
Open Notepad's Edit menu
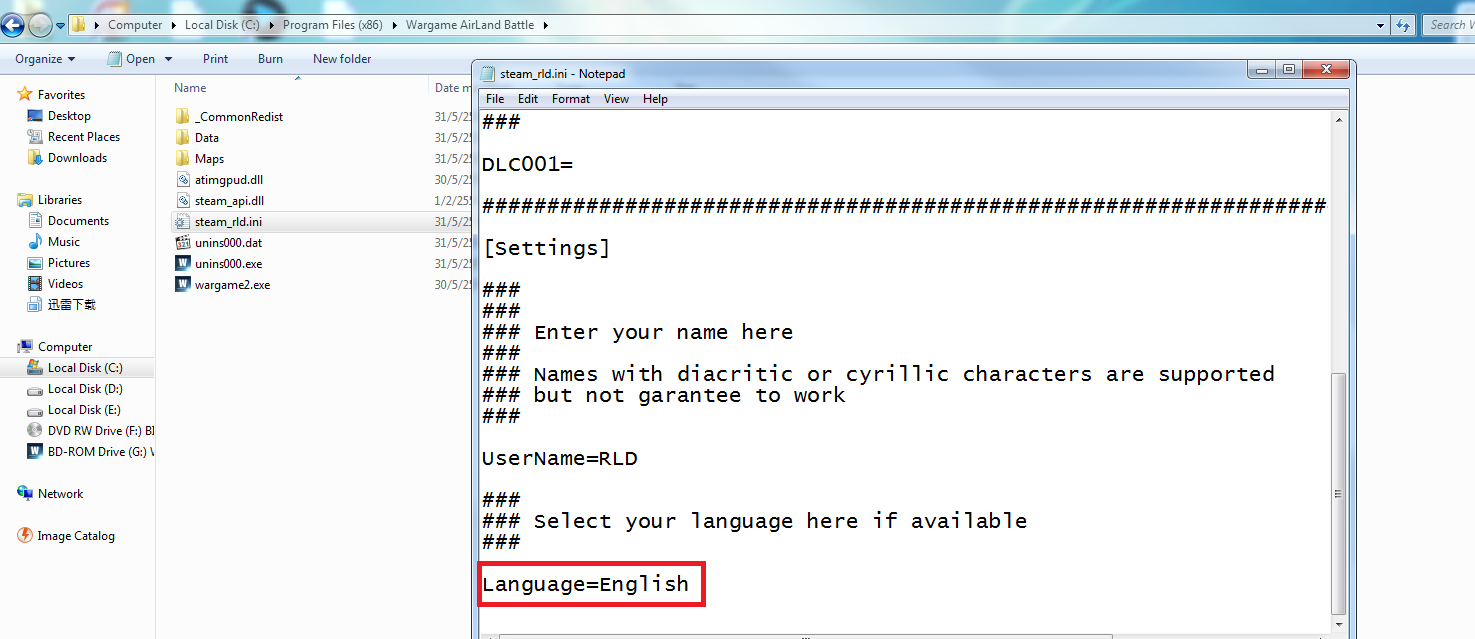[528, 99]
